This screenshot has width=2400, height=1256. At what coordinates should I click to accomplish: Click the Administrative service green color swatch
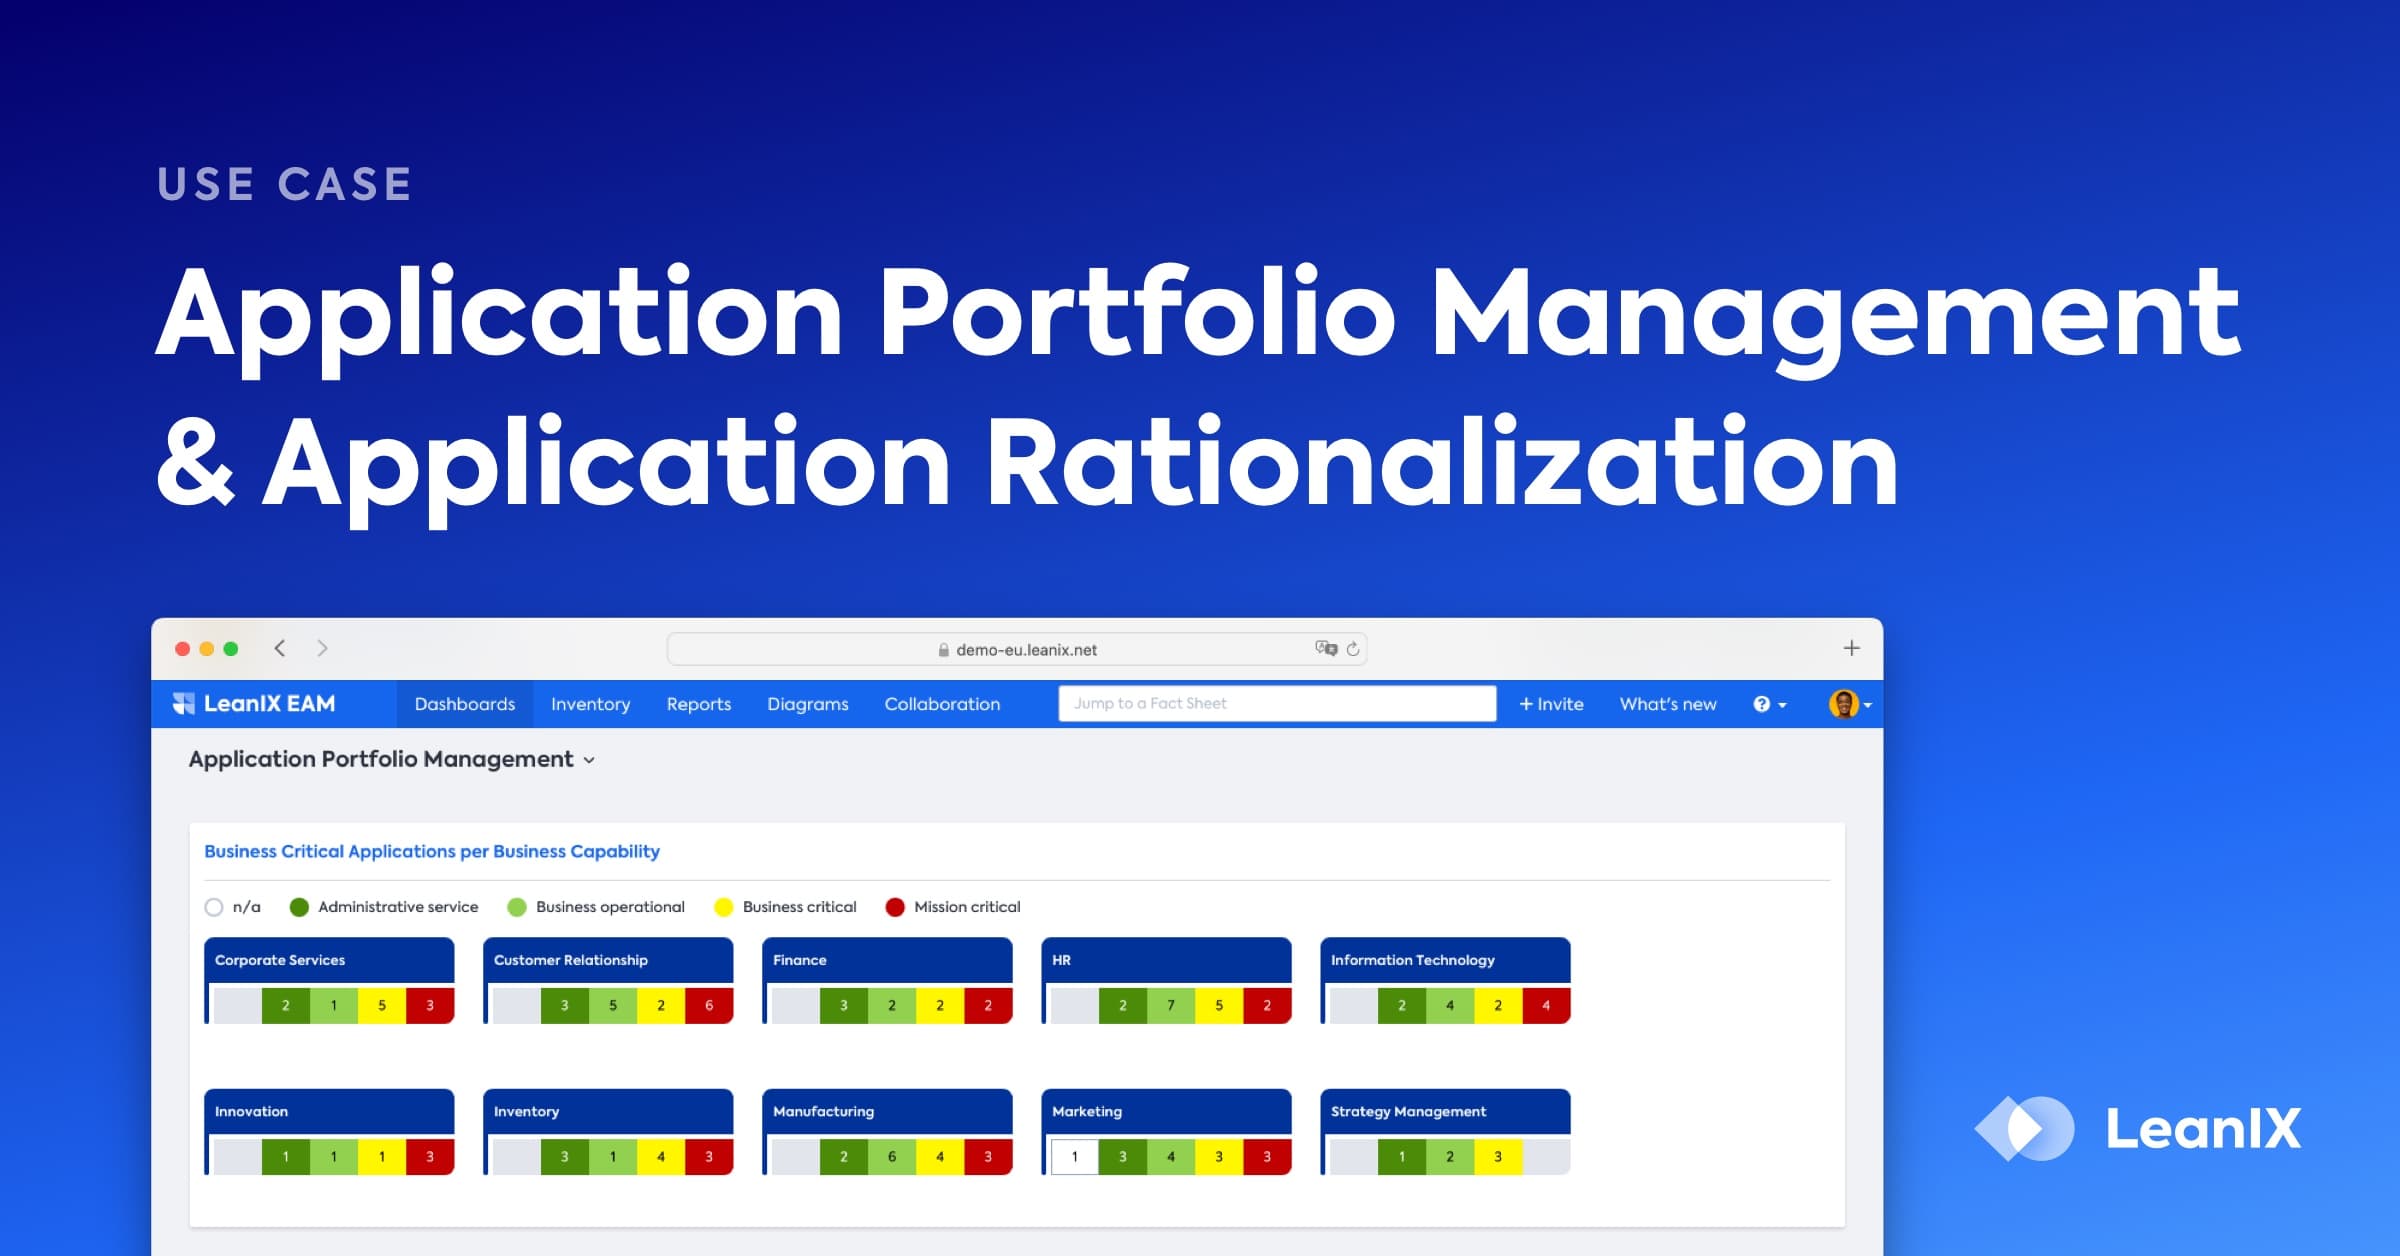[298, 906]
